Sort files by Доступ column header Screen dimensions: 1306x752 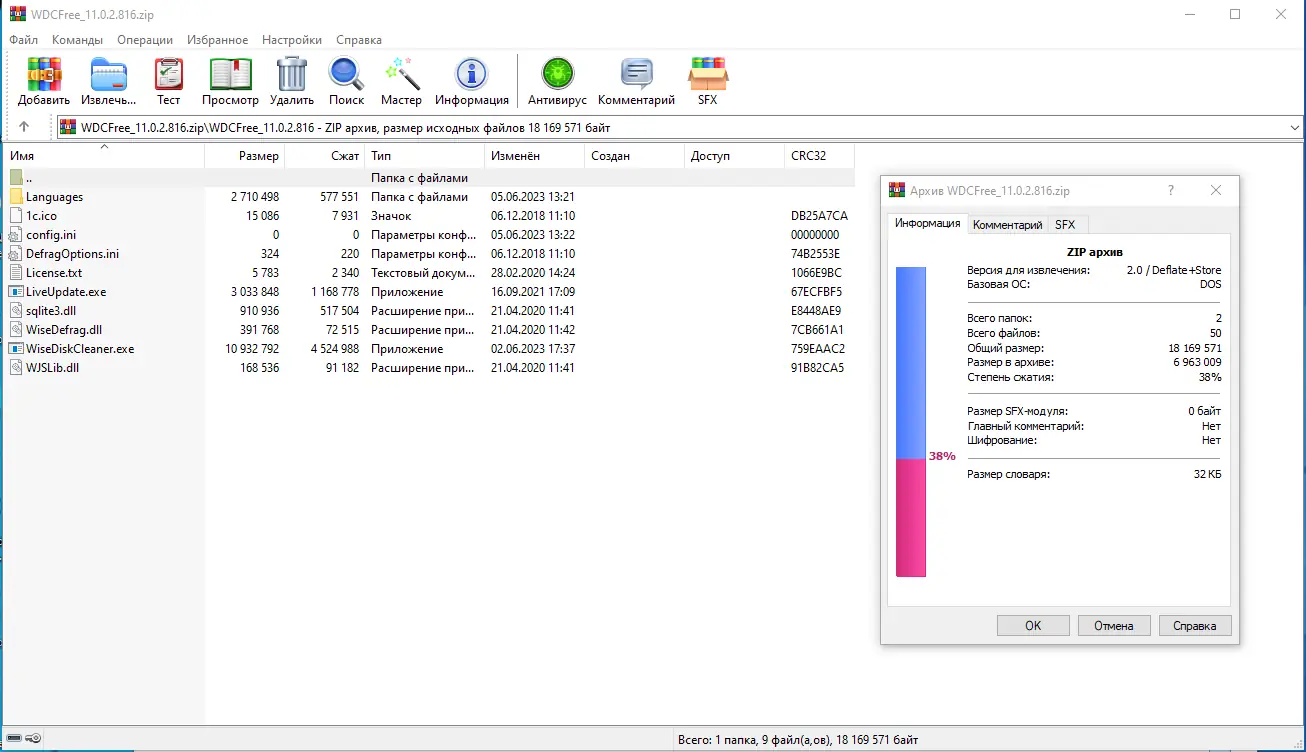tap(734, 156)
